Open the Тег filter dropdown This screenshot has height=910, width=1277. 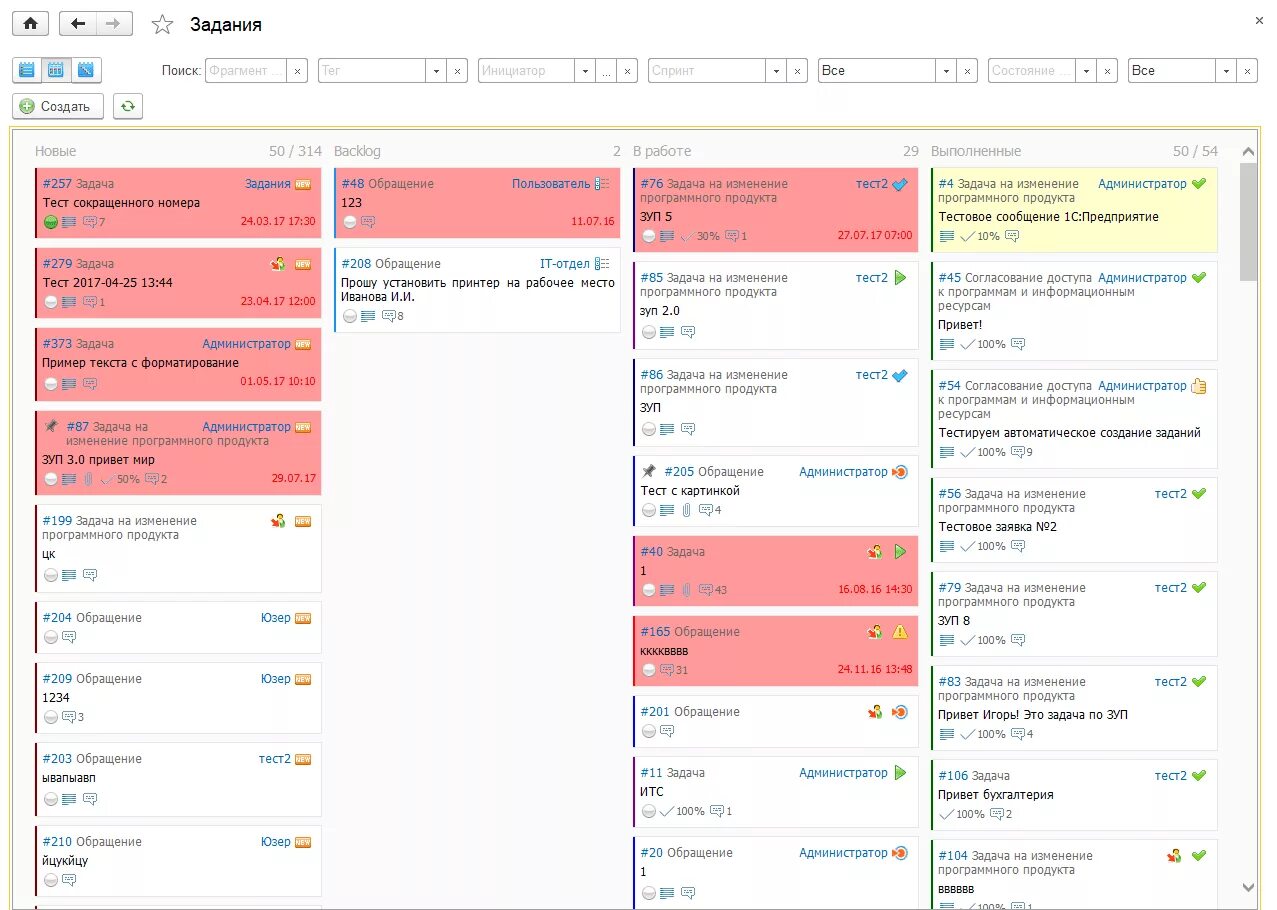tap(436, 71)
